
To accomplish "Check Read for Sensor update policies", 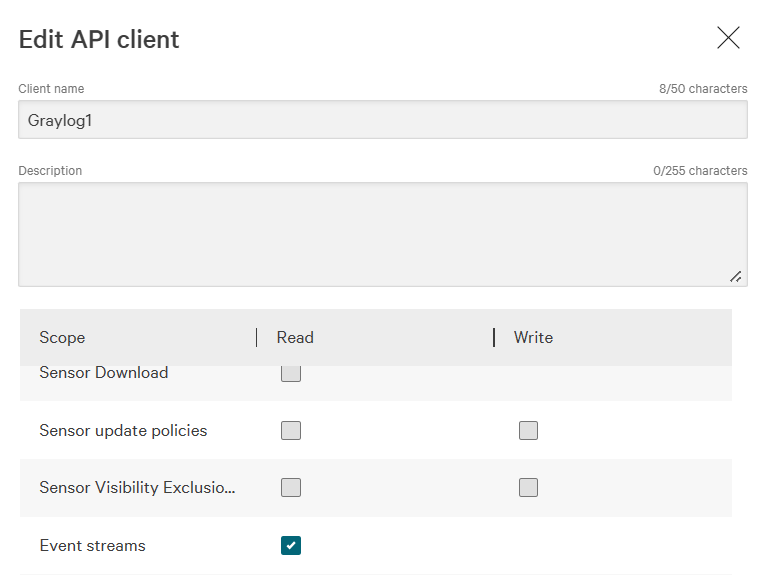I will [x=291, y=431].
